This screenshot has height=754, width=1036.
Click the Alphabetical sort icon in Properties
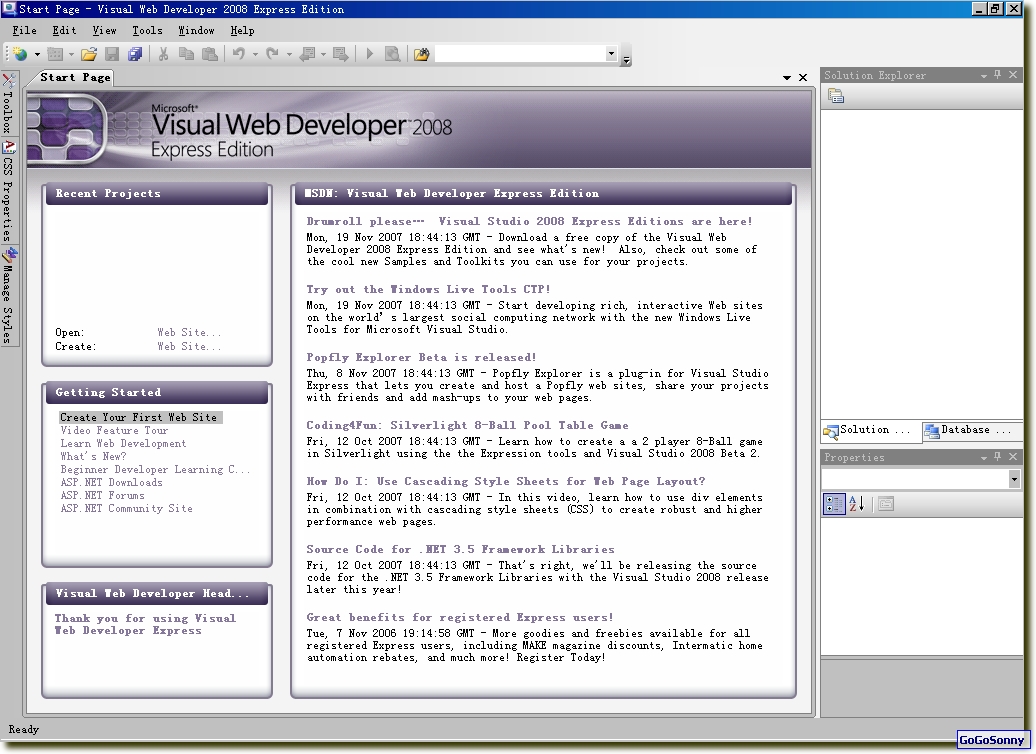point(857,504)
